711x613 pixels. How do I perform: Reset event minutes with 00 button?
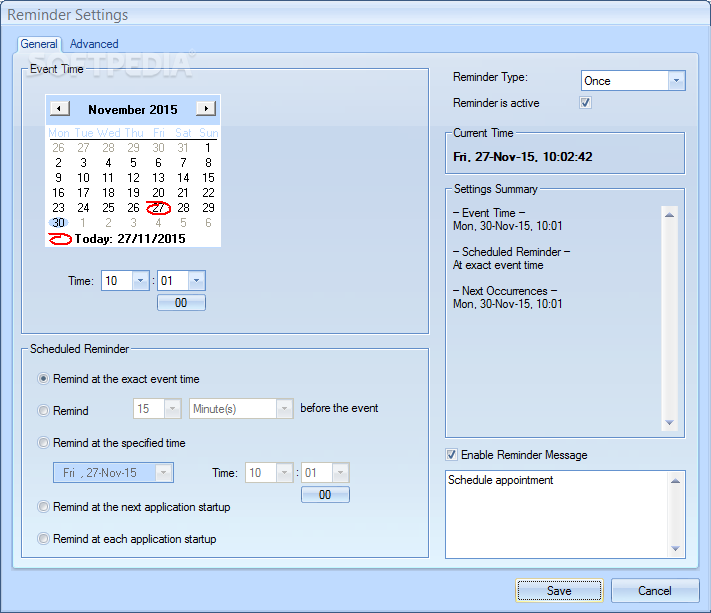[x=181, y=302]
